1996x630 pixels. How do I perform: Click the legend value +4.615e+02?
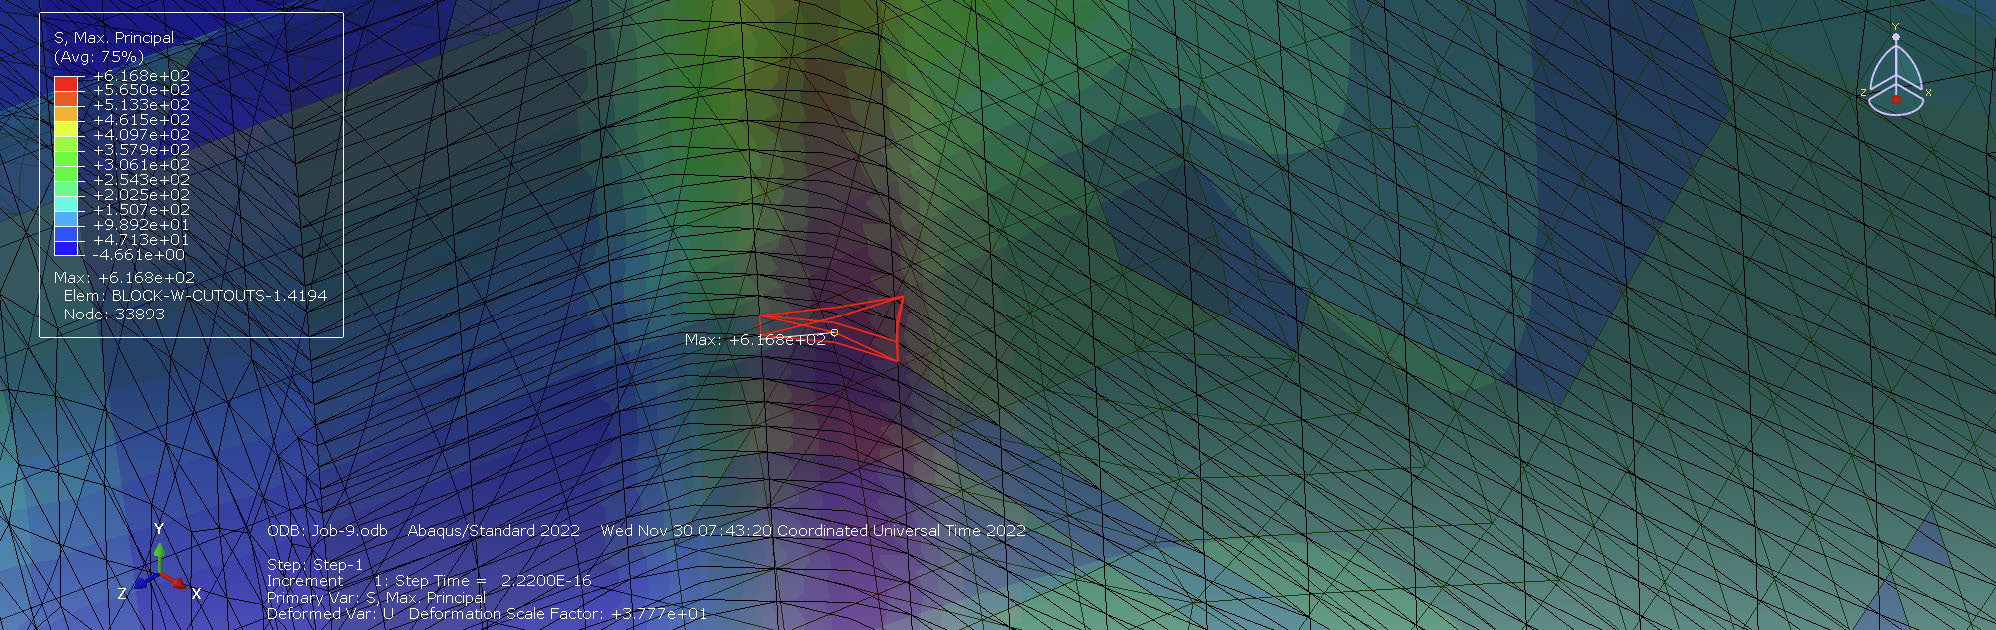coord(141,120)
